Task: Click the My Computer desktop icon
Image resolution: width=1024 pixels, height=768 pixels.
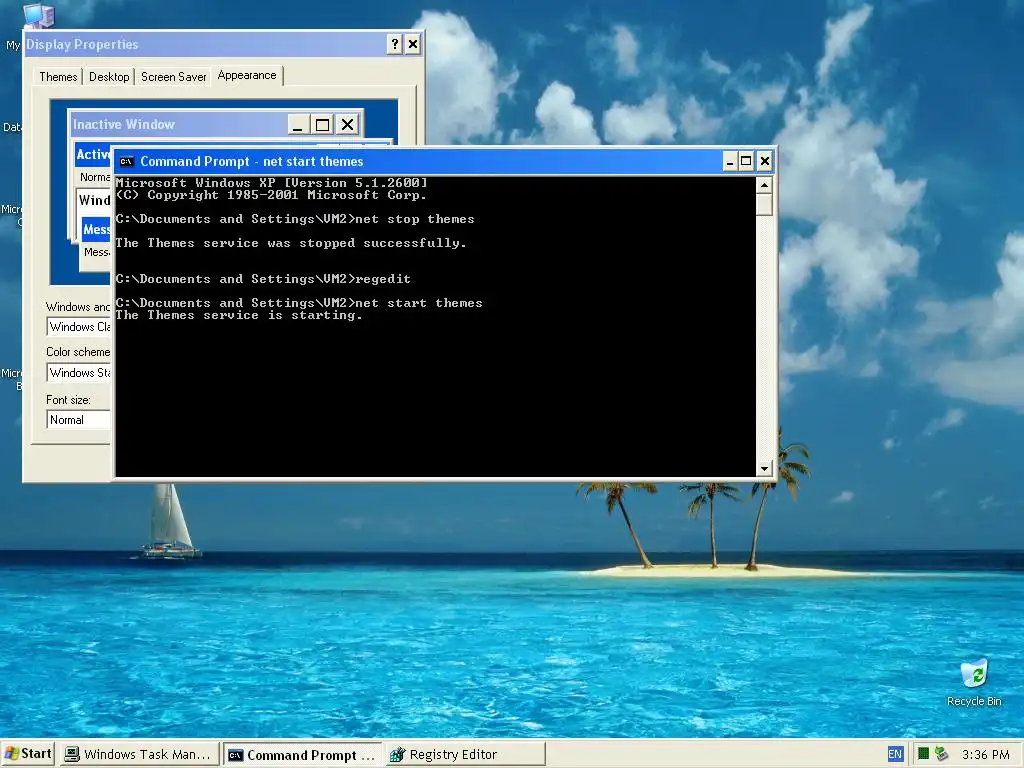Action: pos(37,16)
